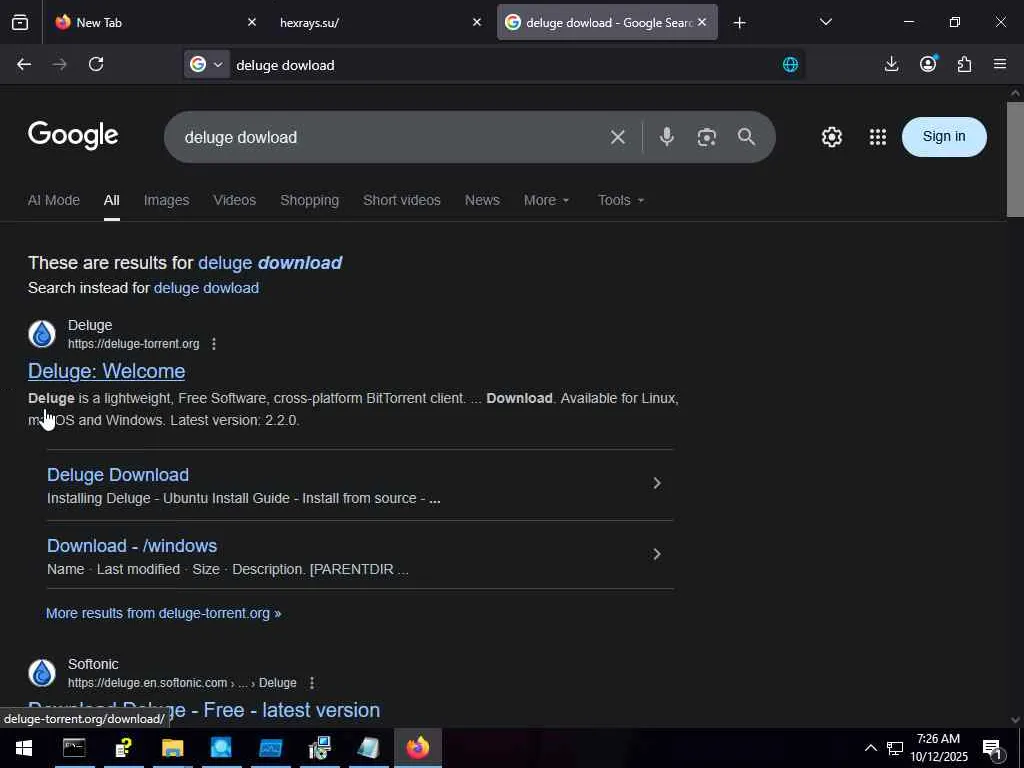Open a new browser tab

coord(739,23)
